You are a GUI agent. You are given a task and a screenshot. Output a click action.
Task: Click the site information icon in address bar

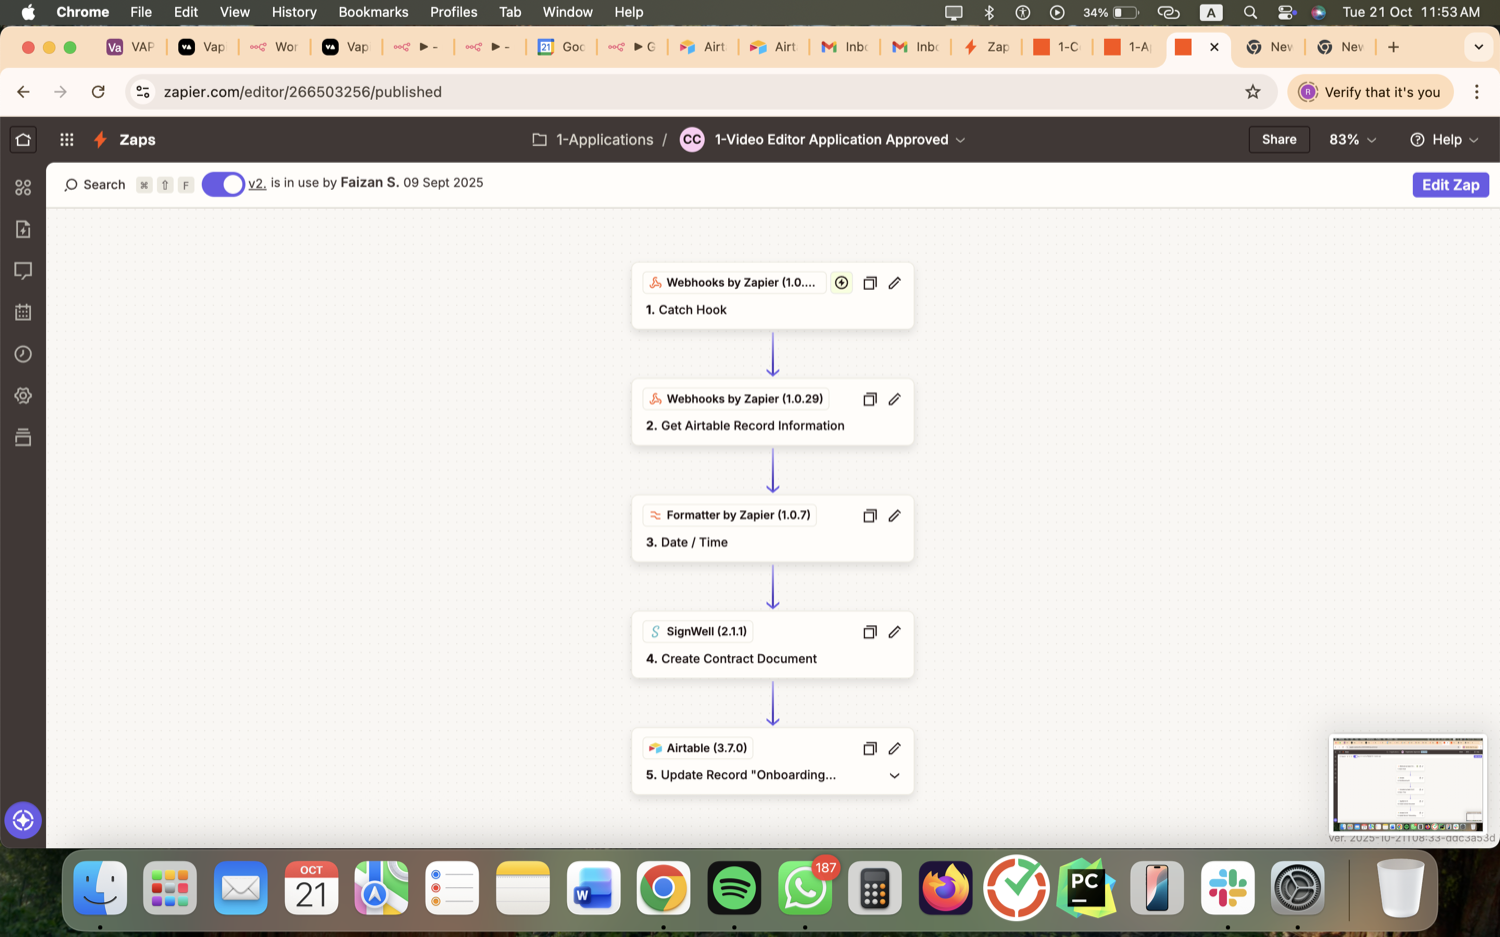point(143,92)
